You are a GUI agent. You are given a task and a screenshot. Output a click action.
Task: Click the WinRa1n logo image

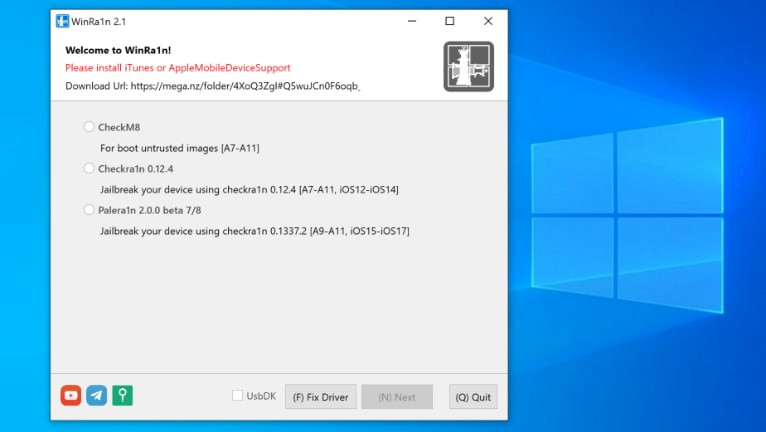click(468, 66)
